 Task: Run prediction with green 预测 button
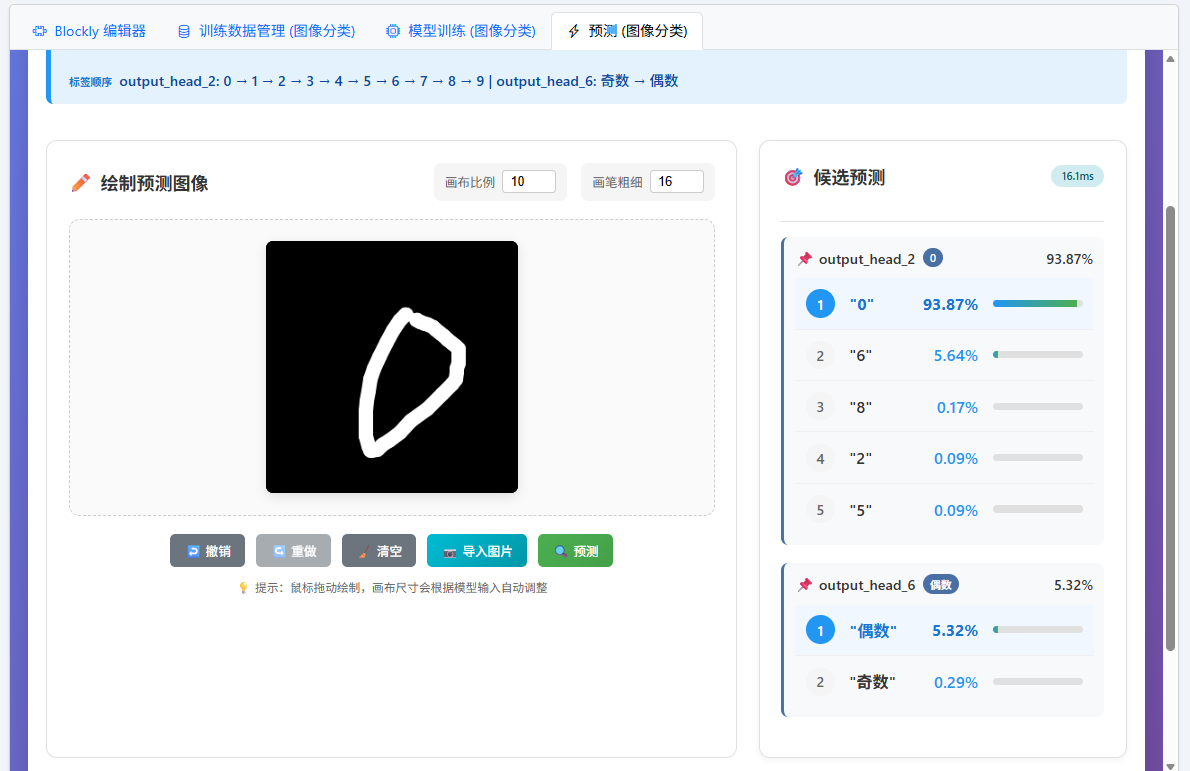click(x=575, y=551)
